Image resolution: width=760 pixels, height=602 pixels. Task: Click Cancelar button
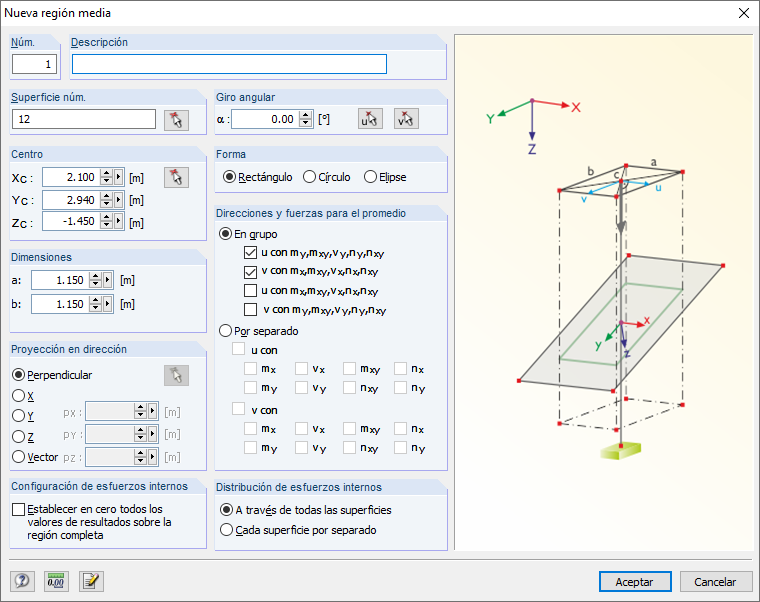(x=716, y=582)
